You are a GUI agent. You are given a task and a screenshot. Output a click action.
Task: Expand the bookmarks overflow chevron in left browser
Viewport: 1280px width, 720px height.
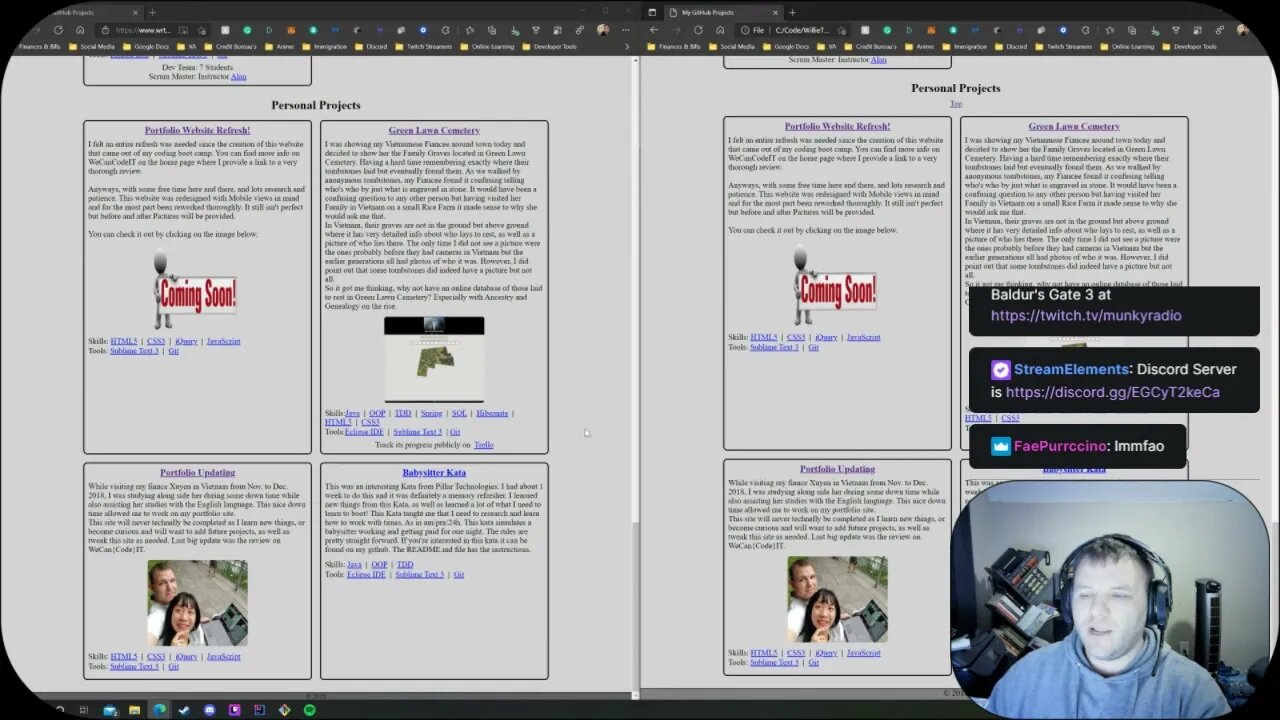pyautogui.click(x=626, y=46)
